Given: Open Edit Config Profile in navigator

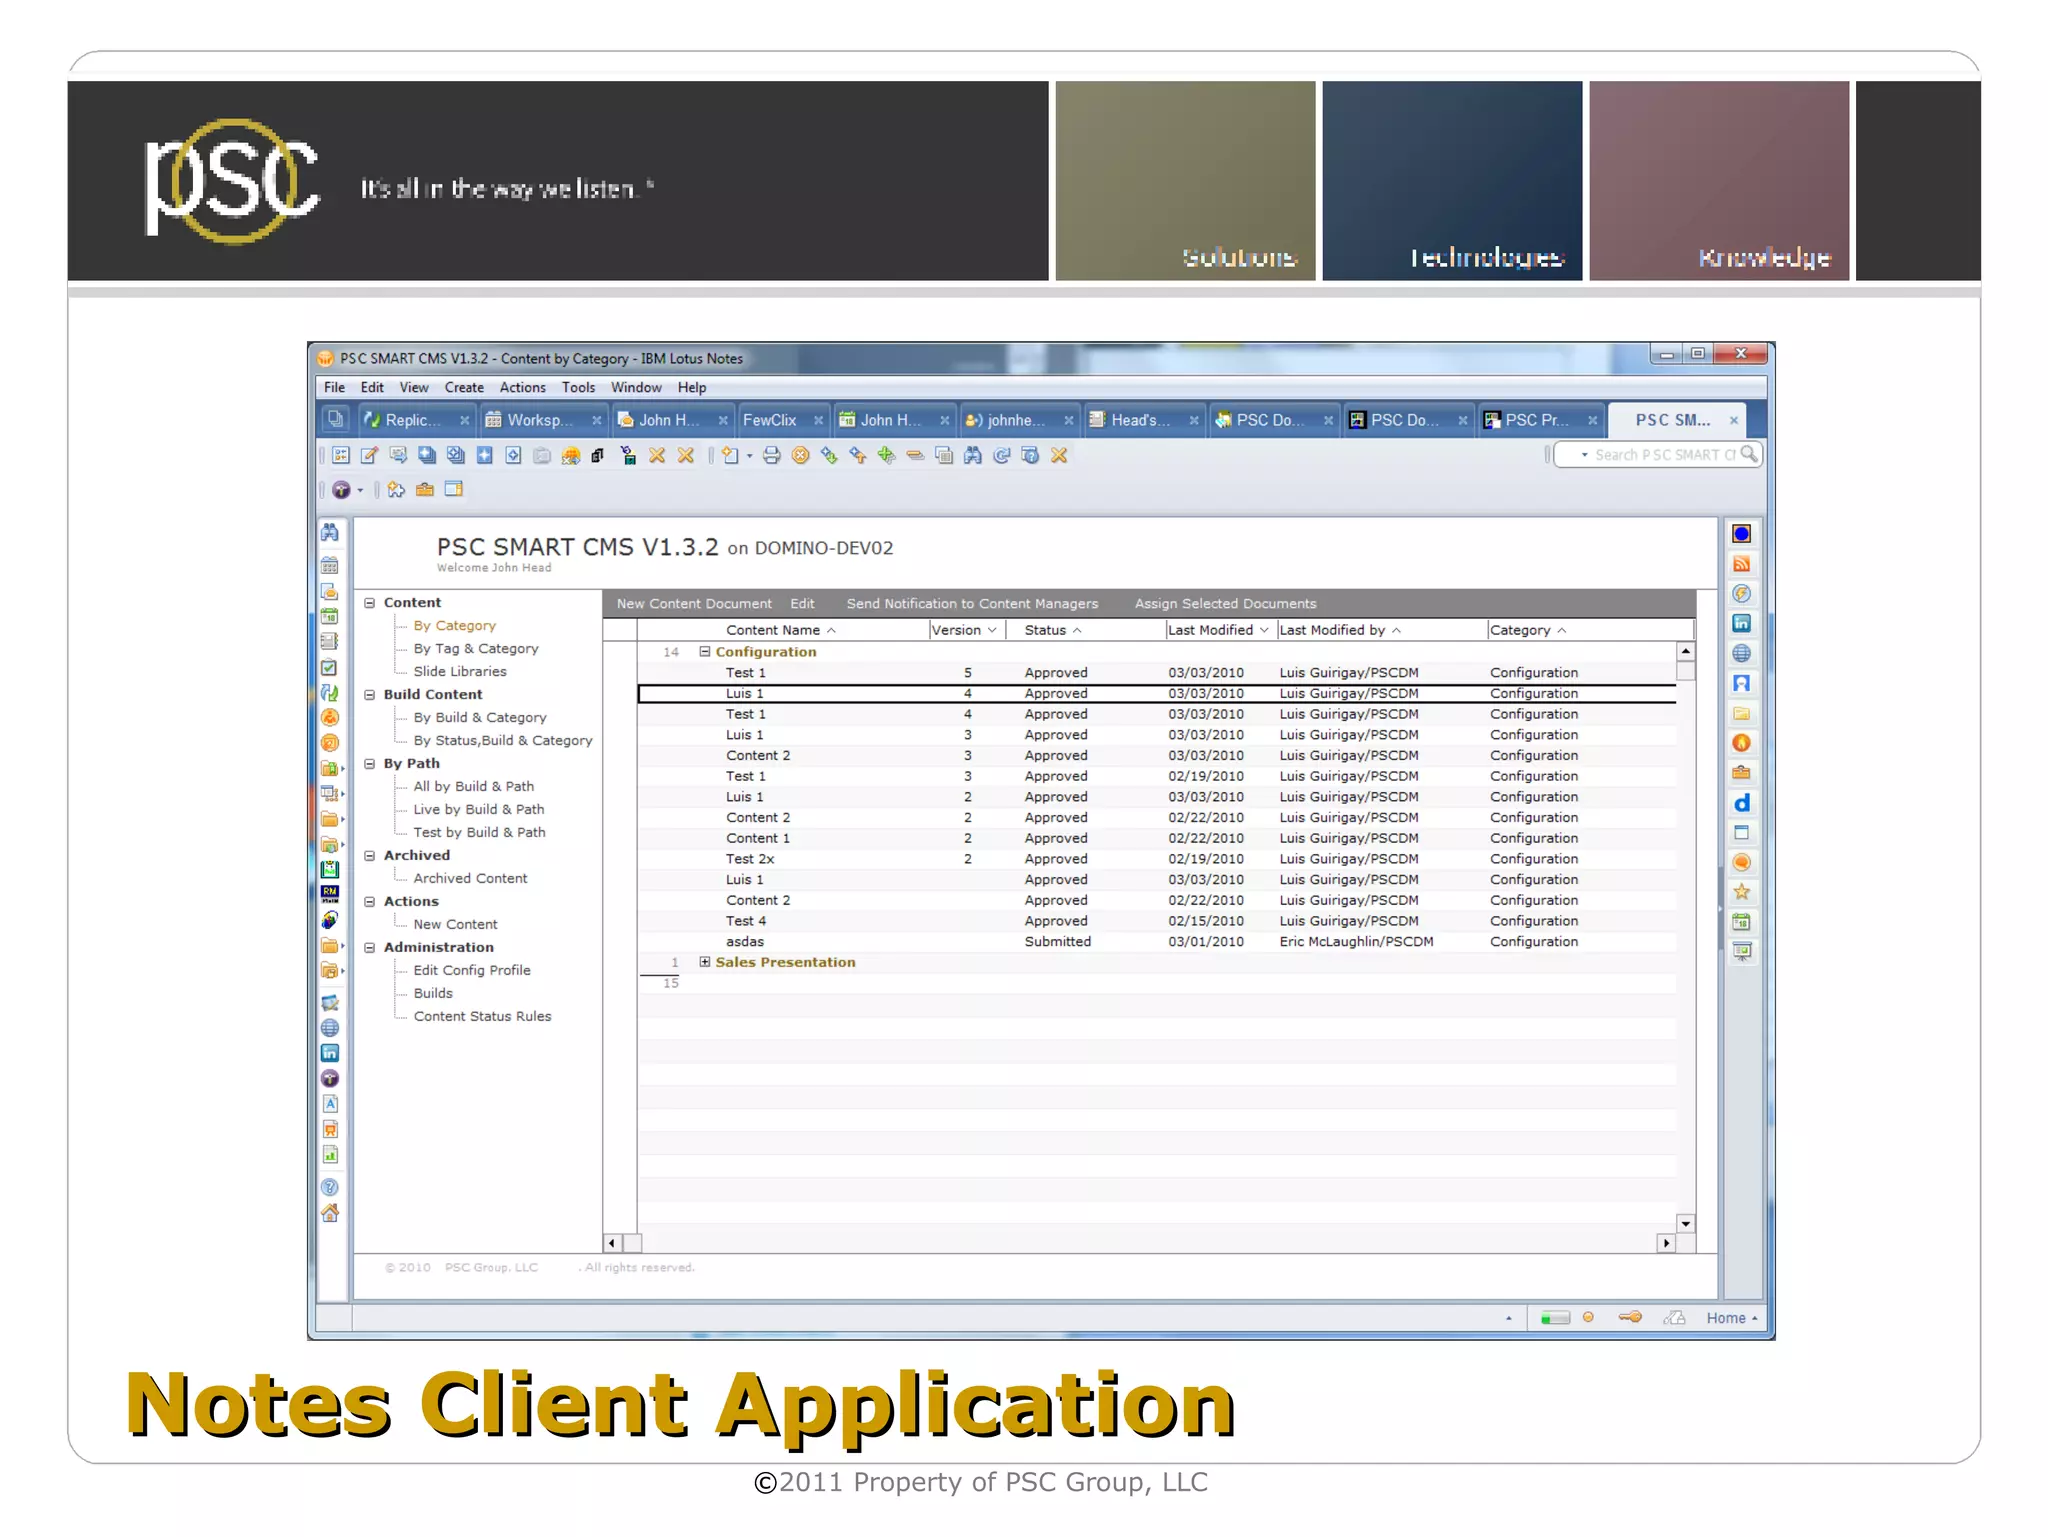Looking at the screenshot, I should point(472,971).
